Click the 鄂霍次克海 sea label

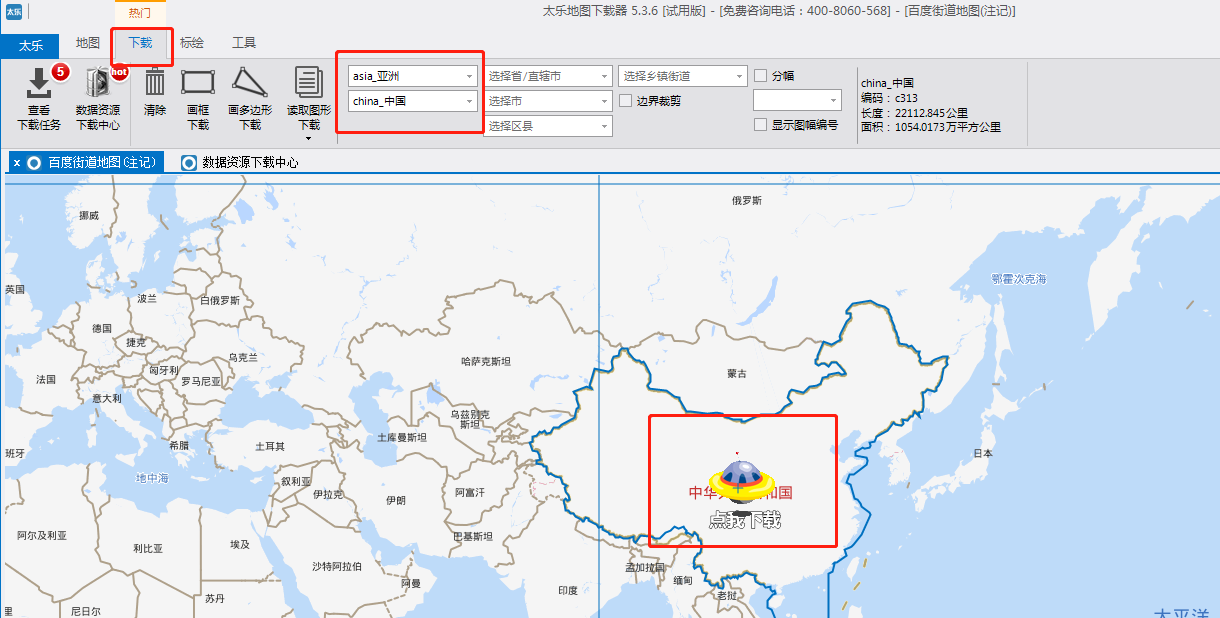tap(1018, 279)
